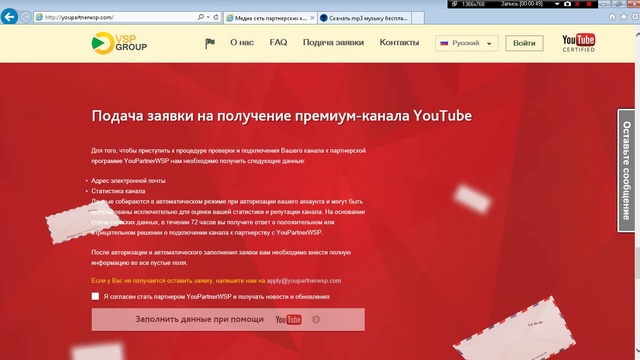This screenshot has width=640, height=360.
Task: Click the Refresh page icon
Action: pos(216,17)
